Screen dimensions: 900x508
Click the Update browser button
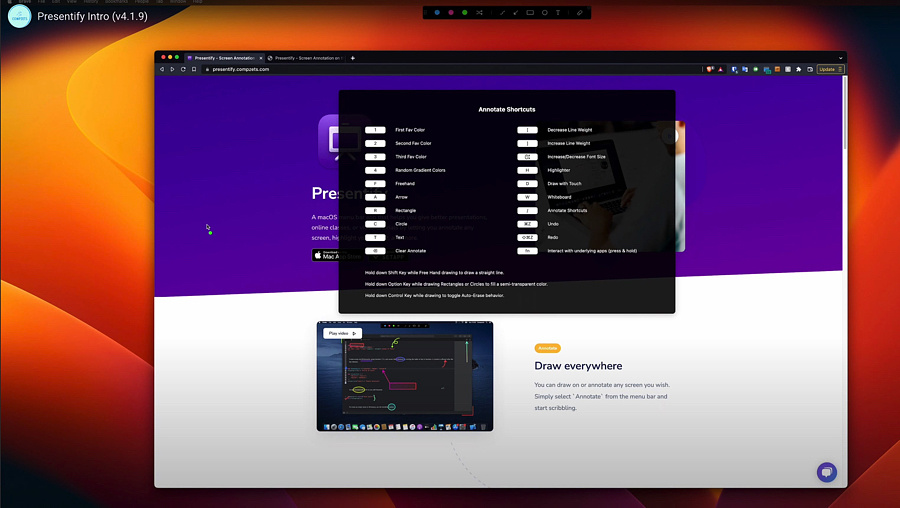[x=831, y=69]
